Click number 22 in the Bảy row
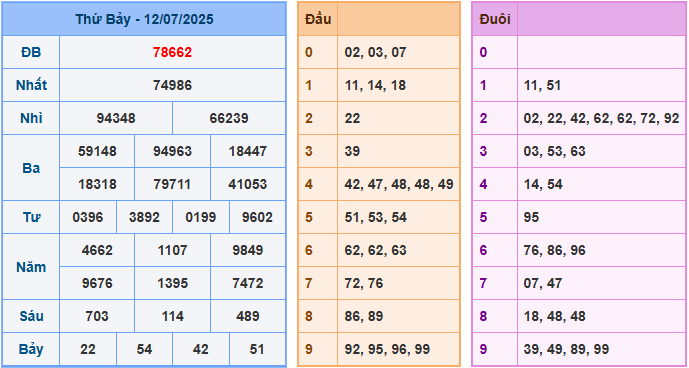The width and height of the screenshot is (689, 368). pos(88,349)
